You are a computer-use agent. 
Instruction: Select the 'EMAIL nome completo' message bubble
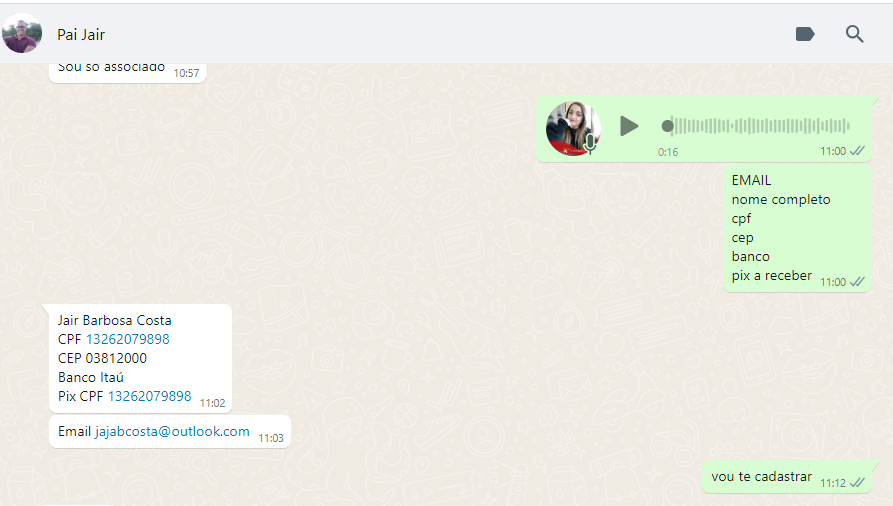coord(797,228)
